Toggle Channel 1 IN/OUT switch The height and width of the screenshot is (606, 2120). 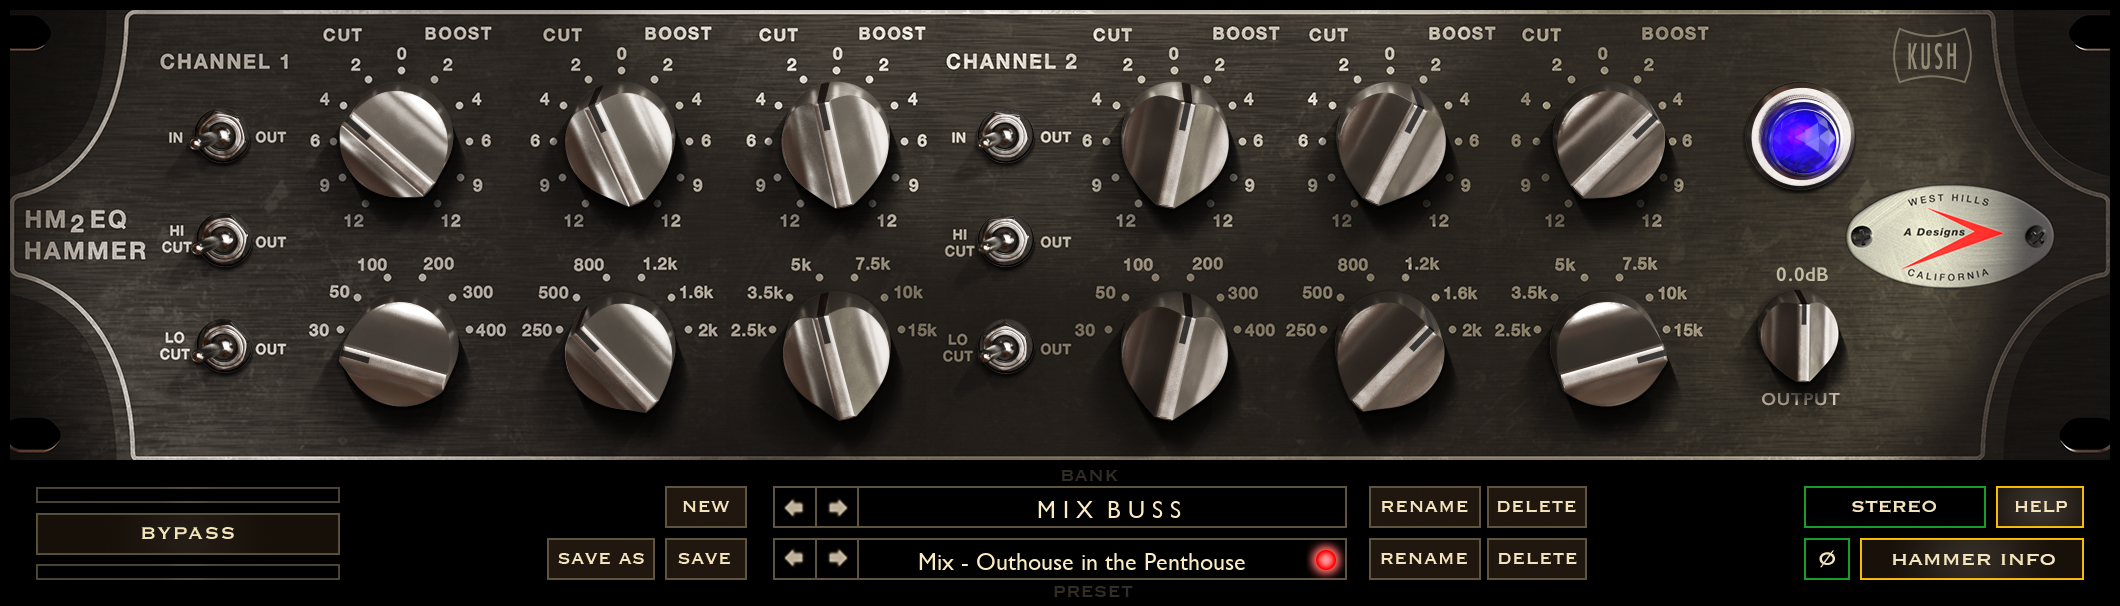[221, 137]
